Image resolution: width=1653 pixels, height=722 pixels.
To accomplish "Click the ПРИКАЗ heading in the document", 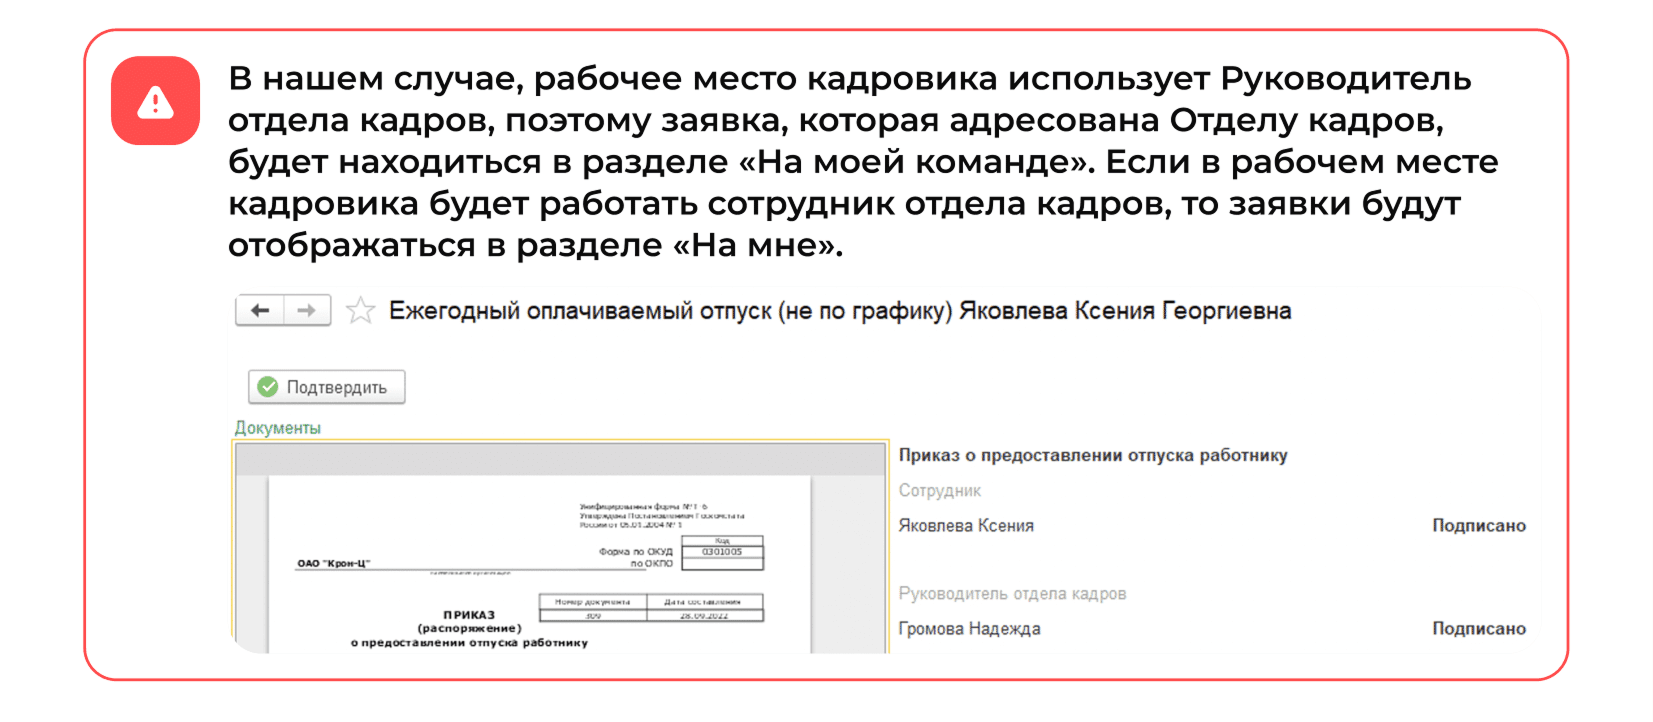I will pos(469,615).
